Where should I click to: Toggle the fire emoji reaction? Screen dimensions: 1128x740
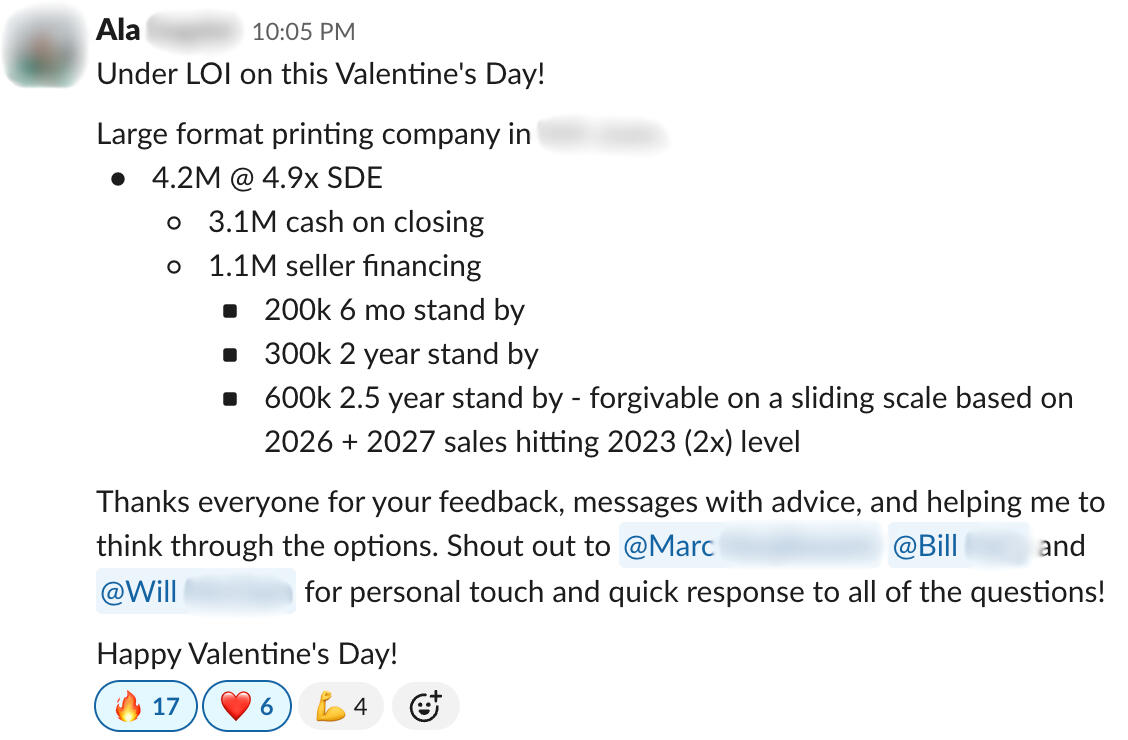coord(146,707)
